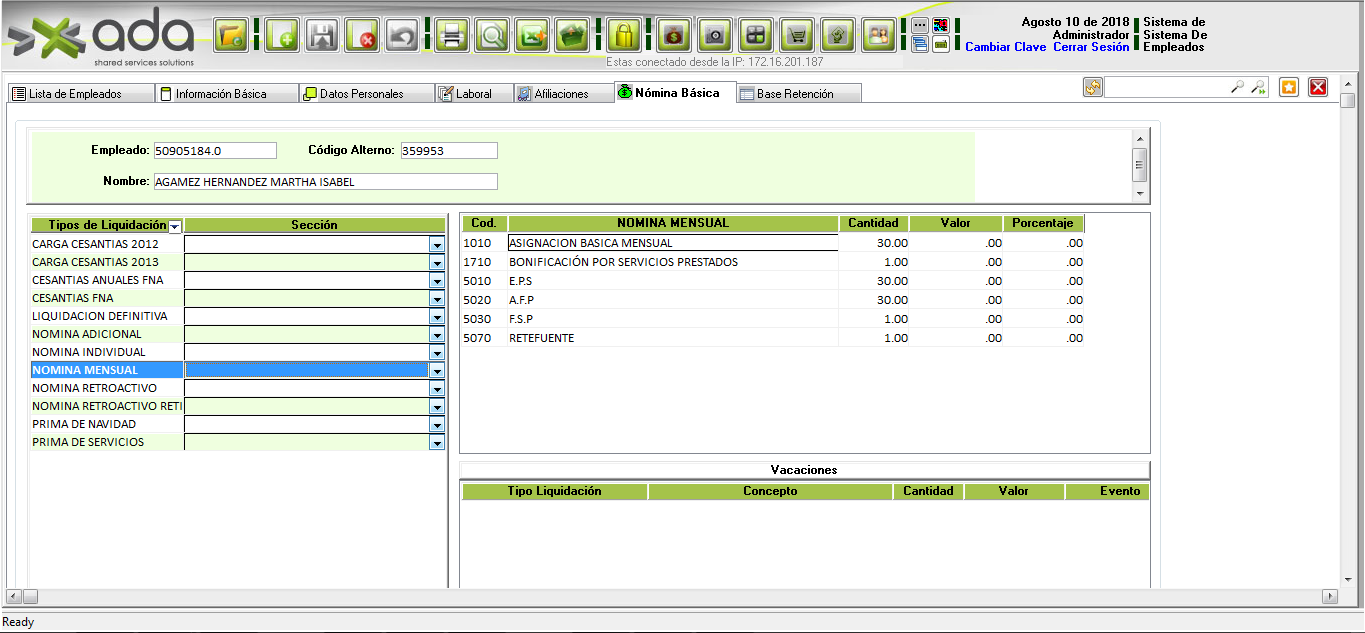Click the magnifier search toolbar icon
Image resolution: width=1365 pixels, height=633 pixels.
pyautogui.click(x=492, y=36)
